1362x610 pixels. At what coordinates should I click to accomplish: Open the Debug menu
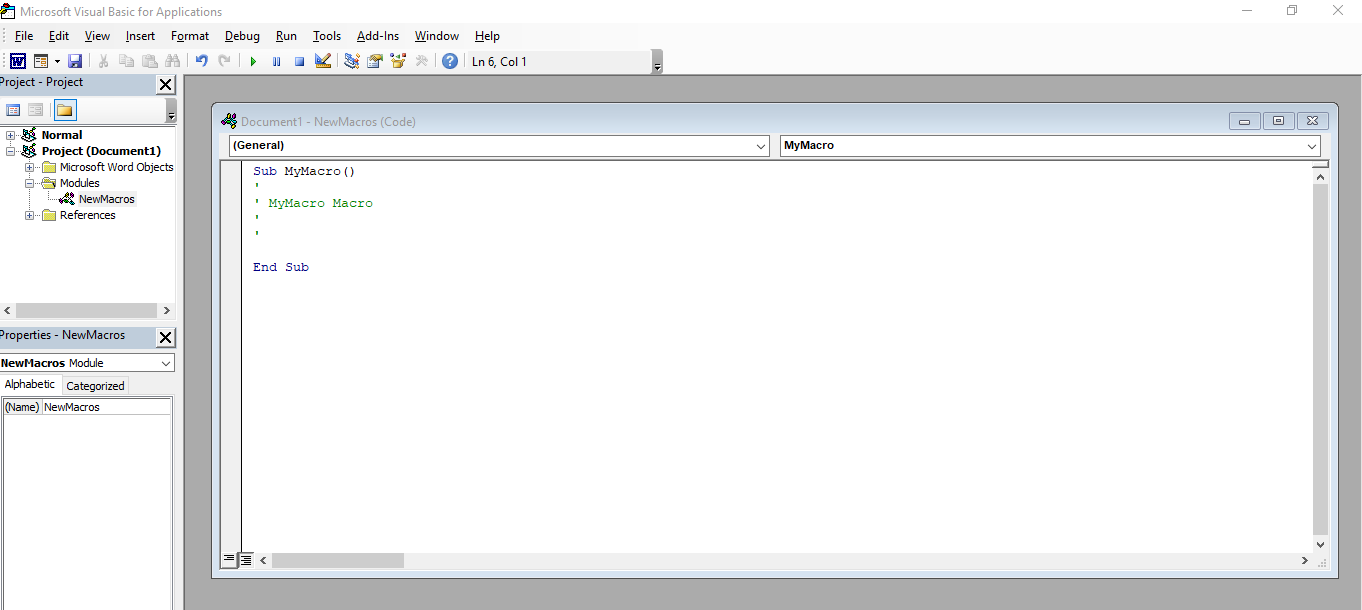[x=242, y=36]
